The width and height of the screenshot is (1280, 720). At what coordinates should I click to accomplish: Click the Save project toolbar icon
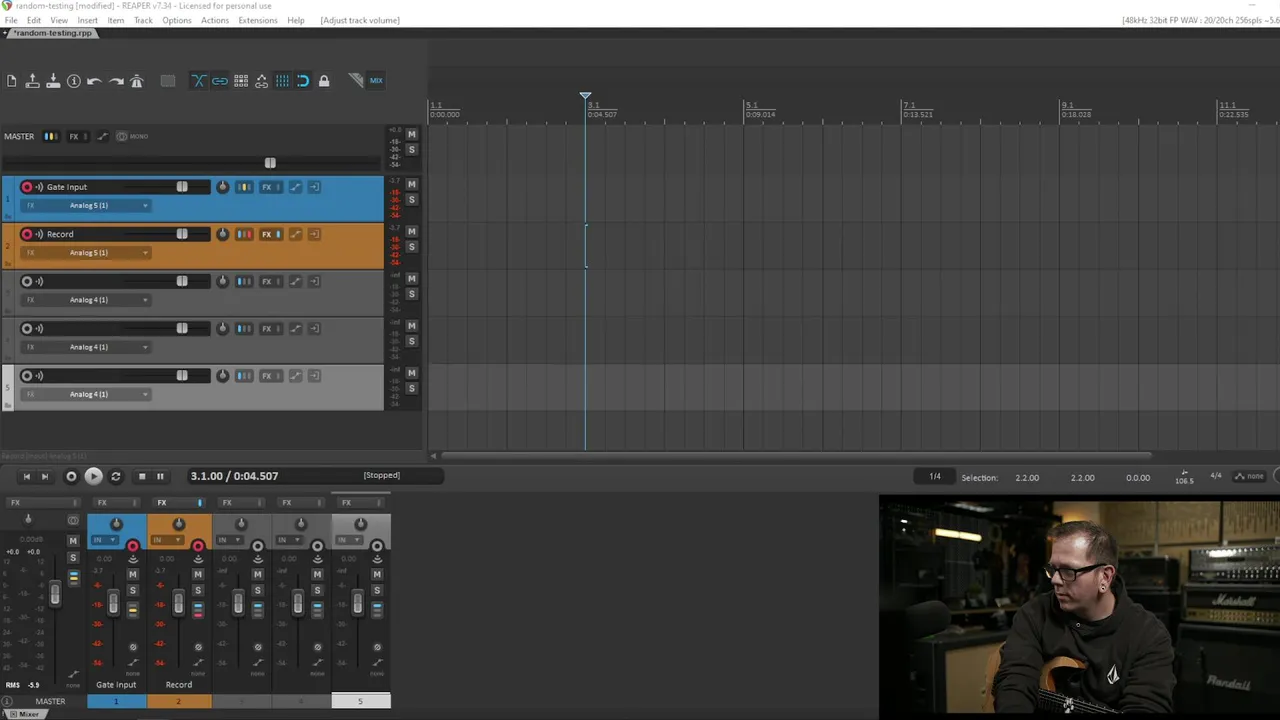pyautogui.click(x=53, y=81)
